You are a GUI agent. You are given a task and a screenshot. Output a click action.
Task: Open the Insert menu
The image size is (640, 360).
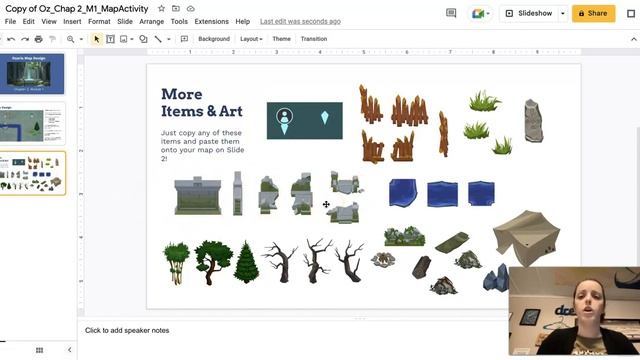(x=72, y=22)
